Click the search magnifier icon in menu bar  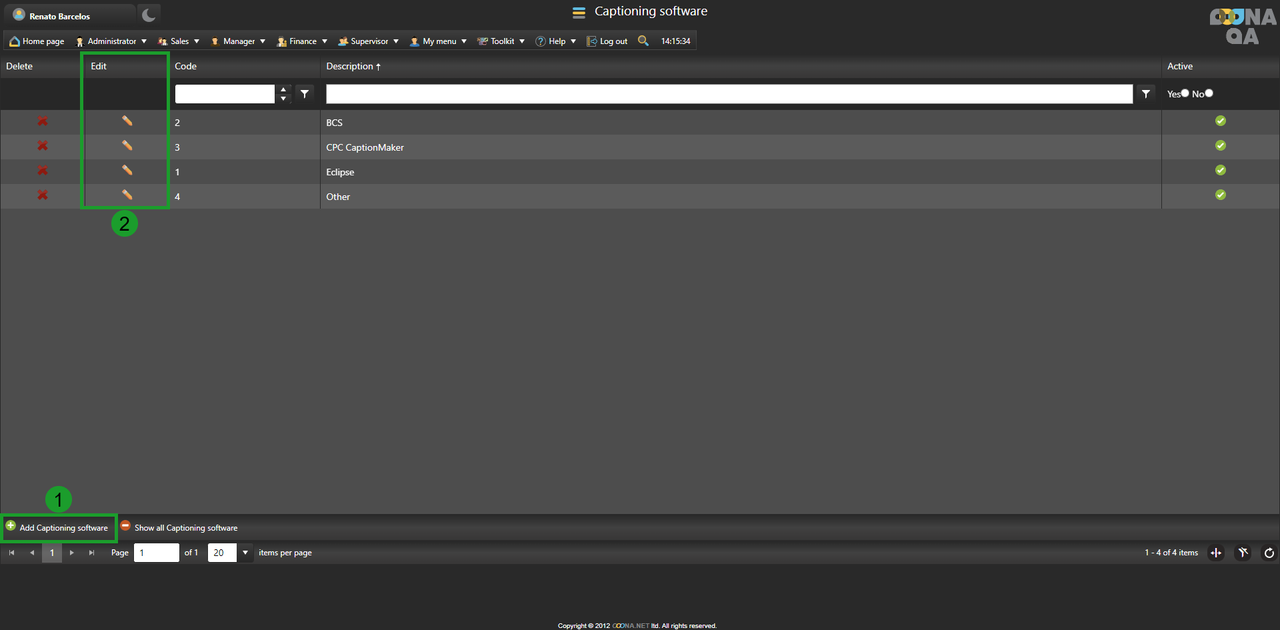click(643, 41)
